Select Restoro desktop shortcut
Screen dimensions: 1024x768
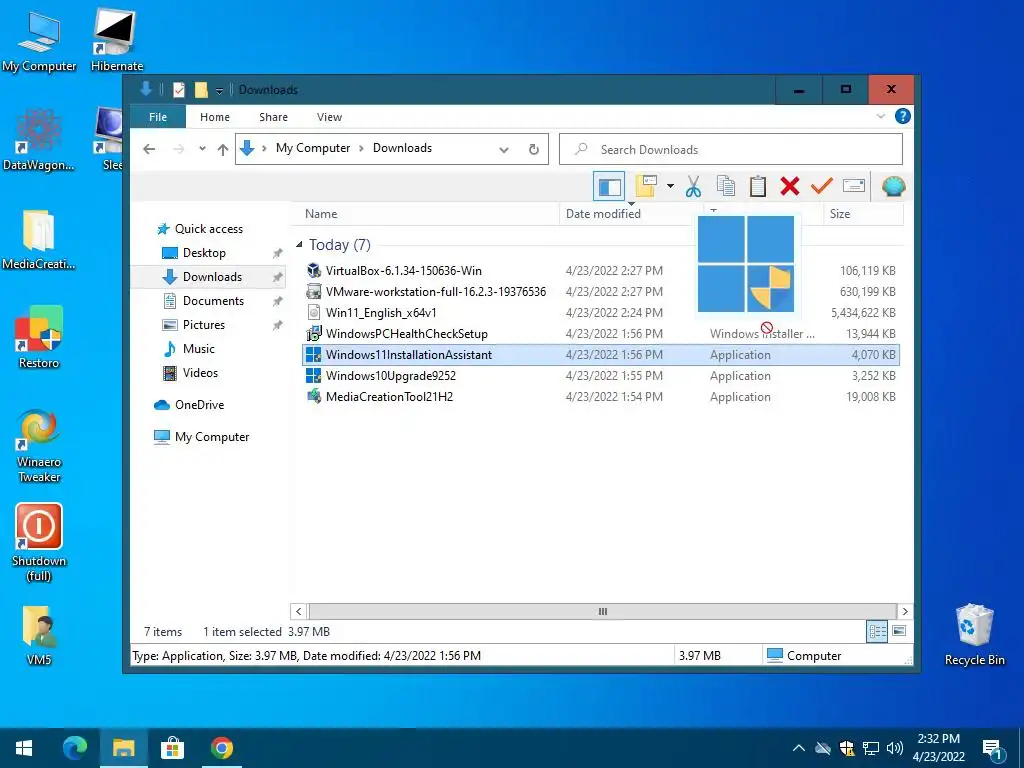[39, 337]
